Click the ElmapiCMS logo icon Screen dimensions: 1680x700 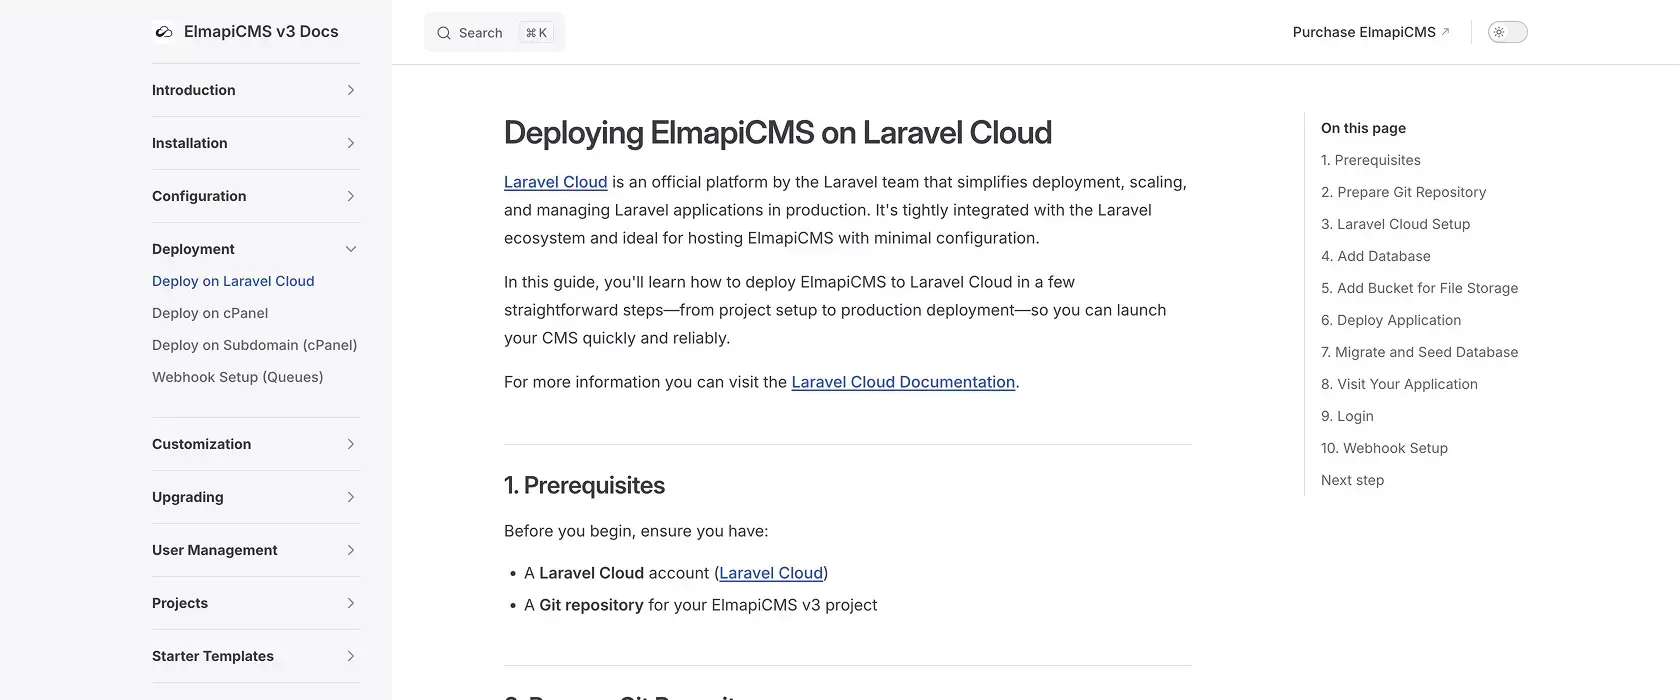[164, 32]
